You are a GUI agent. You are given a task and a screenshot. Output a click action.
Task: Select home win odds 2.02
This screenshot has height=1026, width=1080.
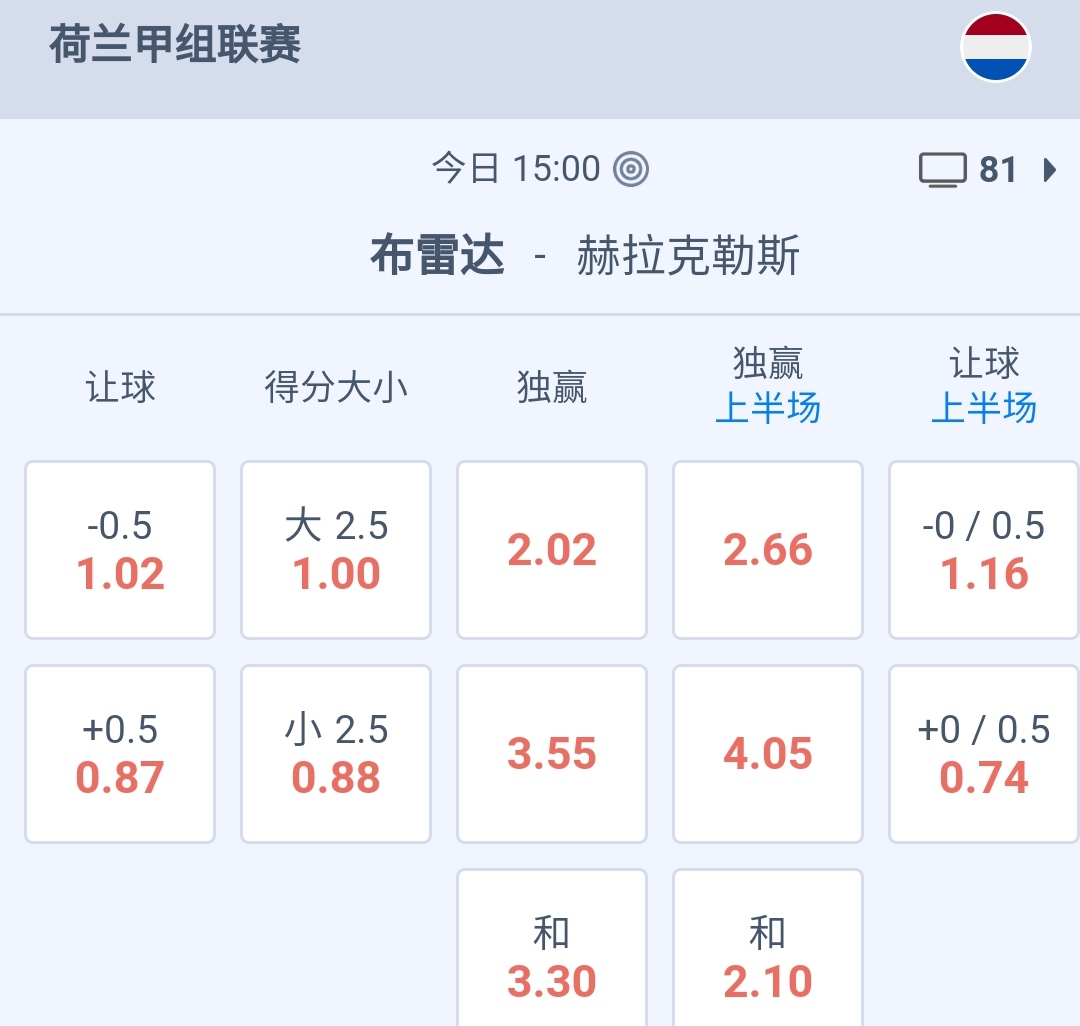[x=552, y=550]
